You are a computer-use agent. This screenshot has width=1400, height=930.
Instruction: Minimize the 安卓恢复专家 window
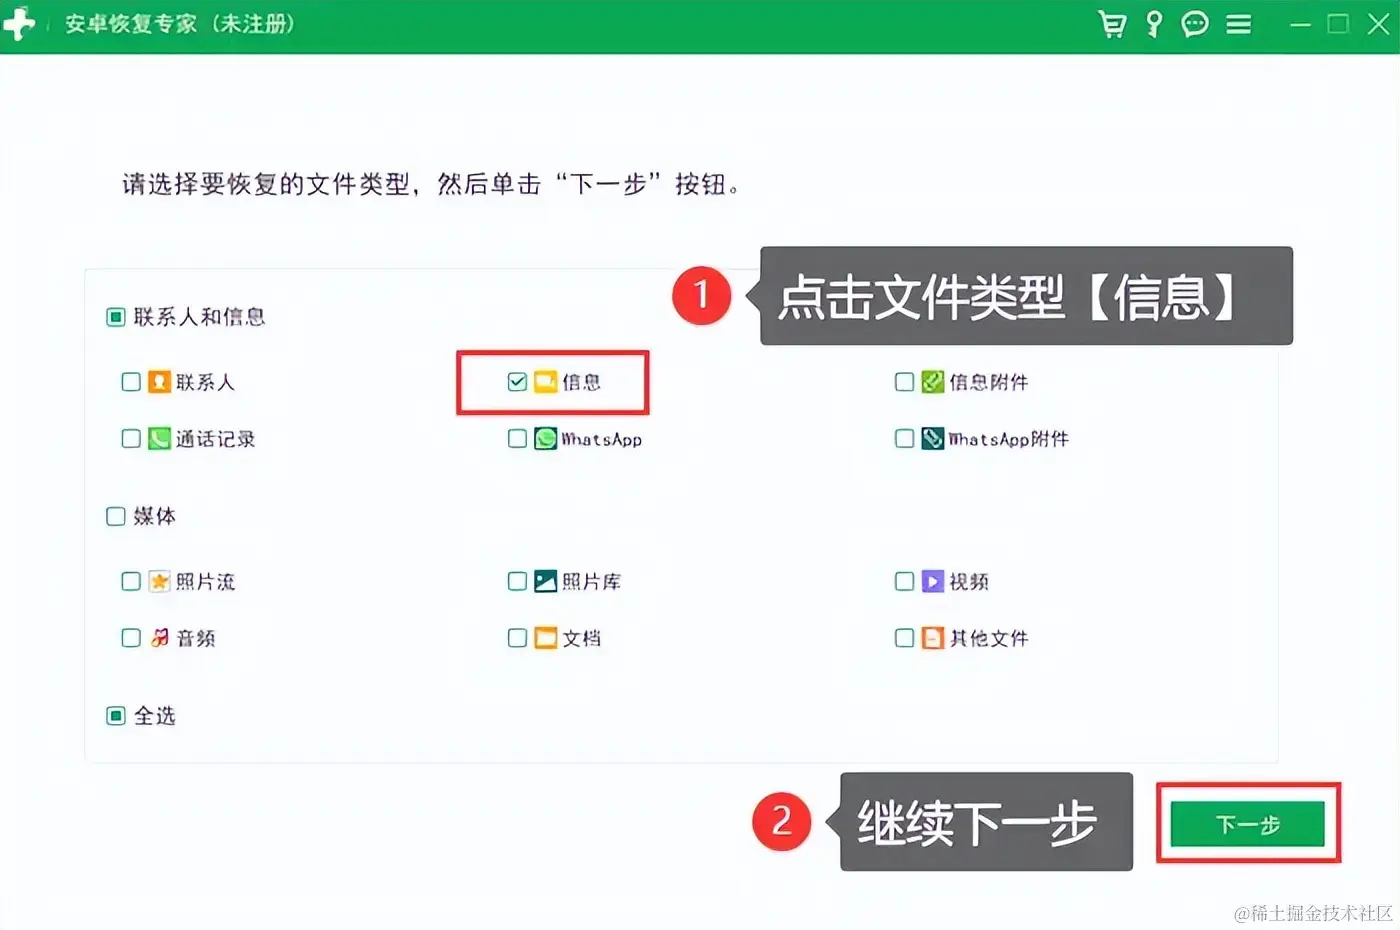1300,24
